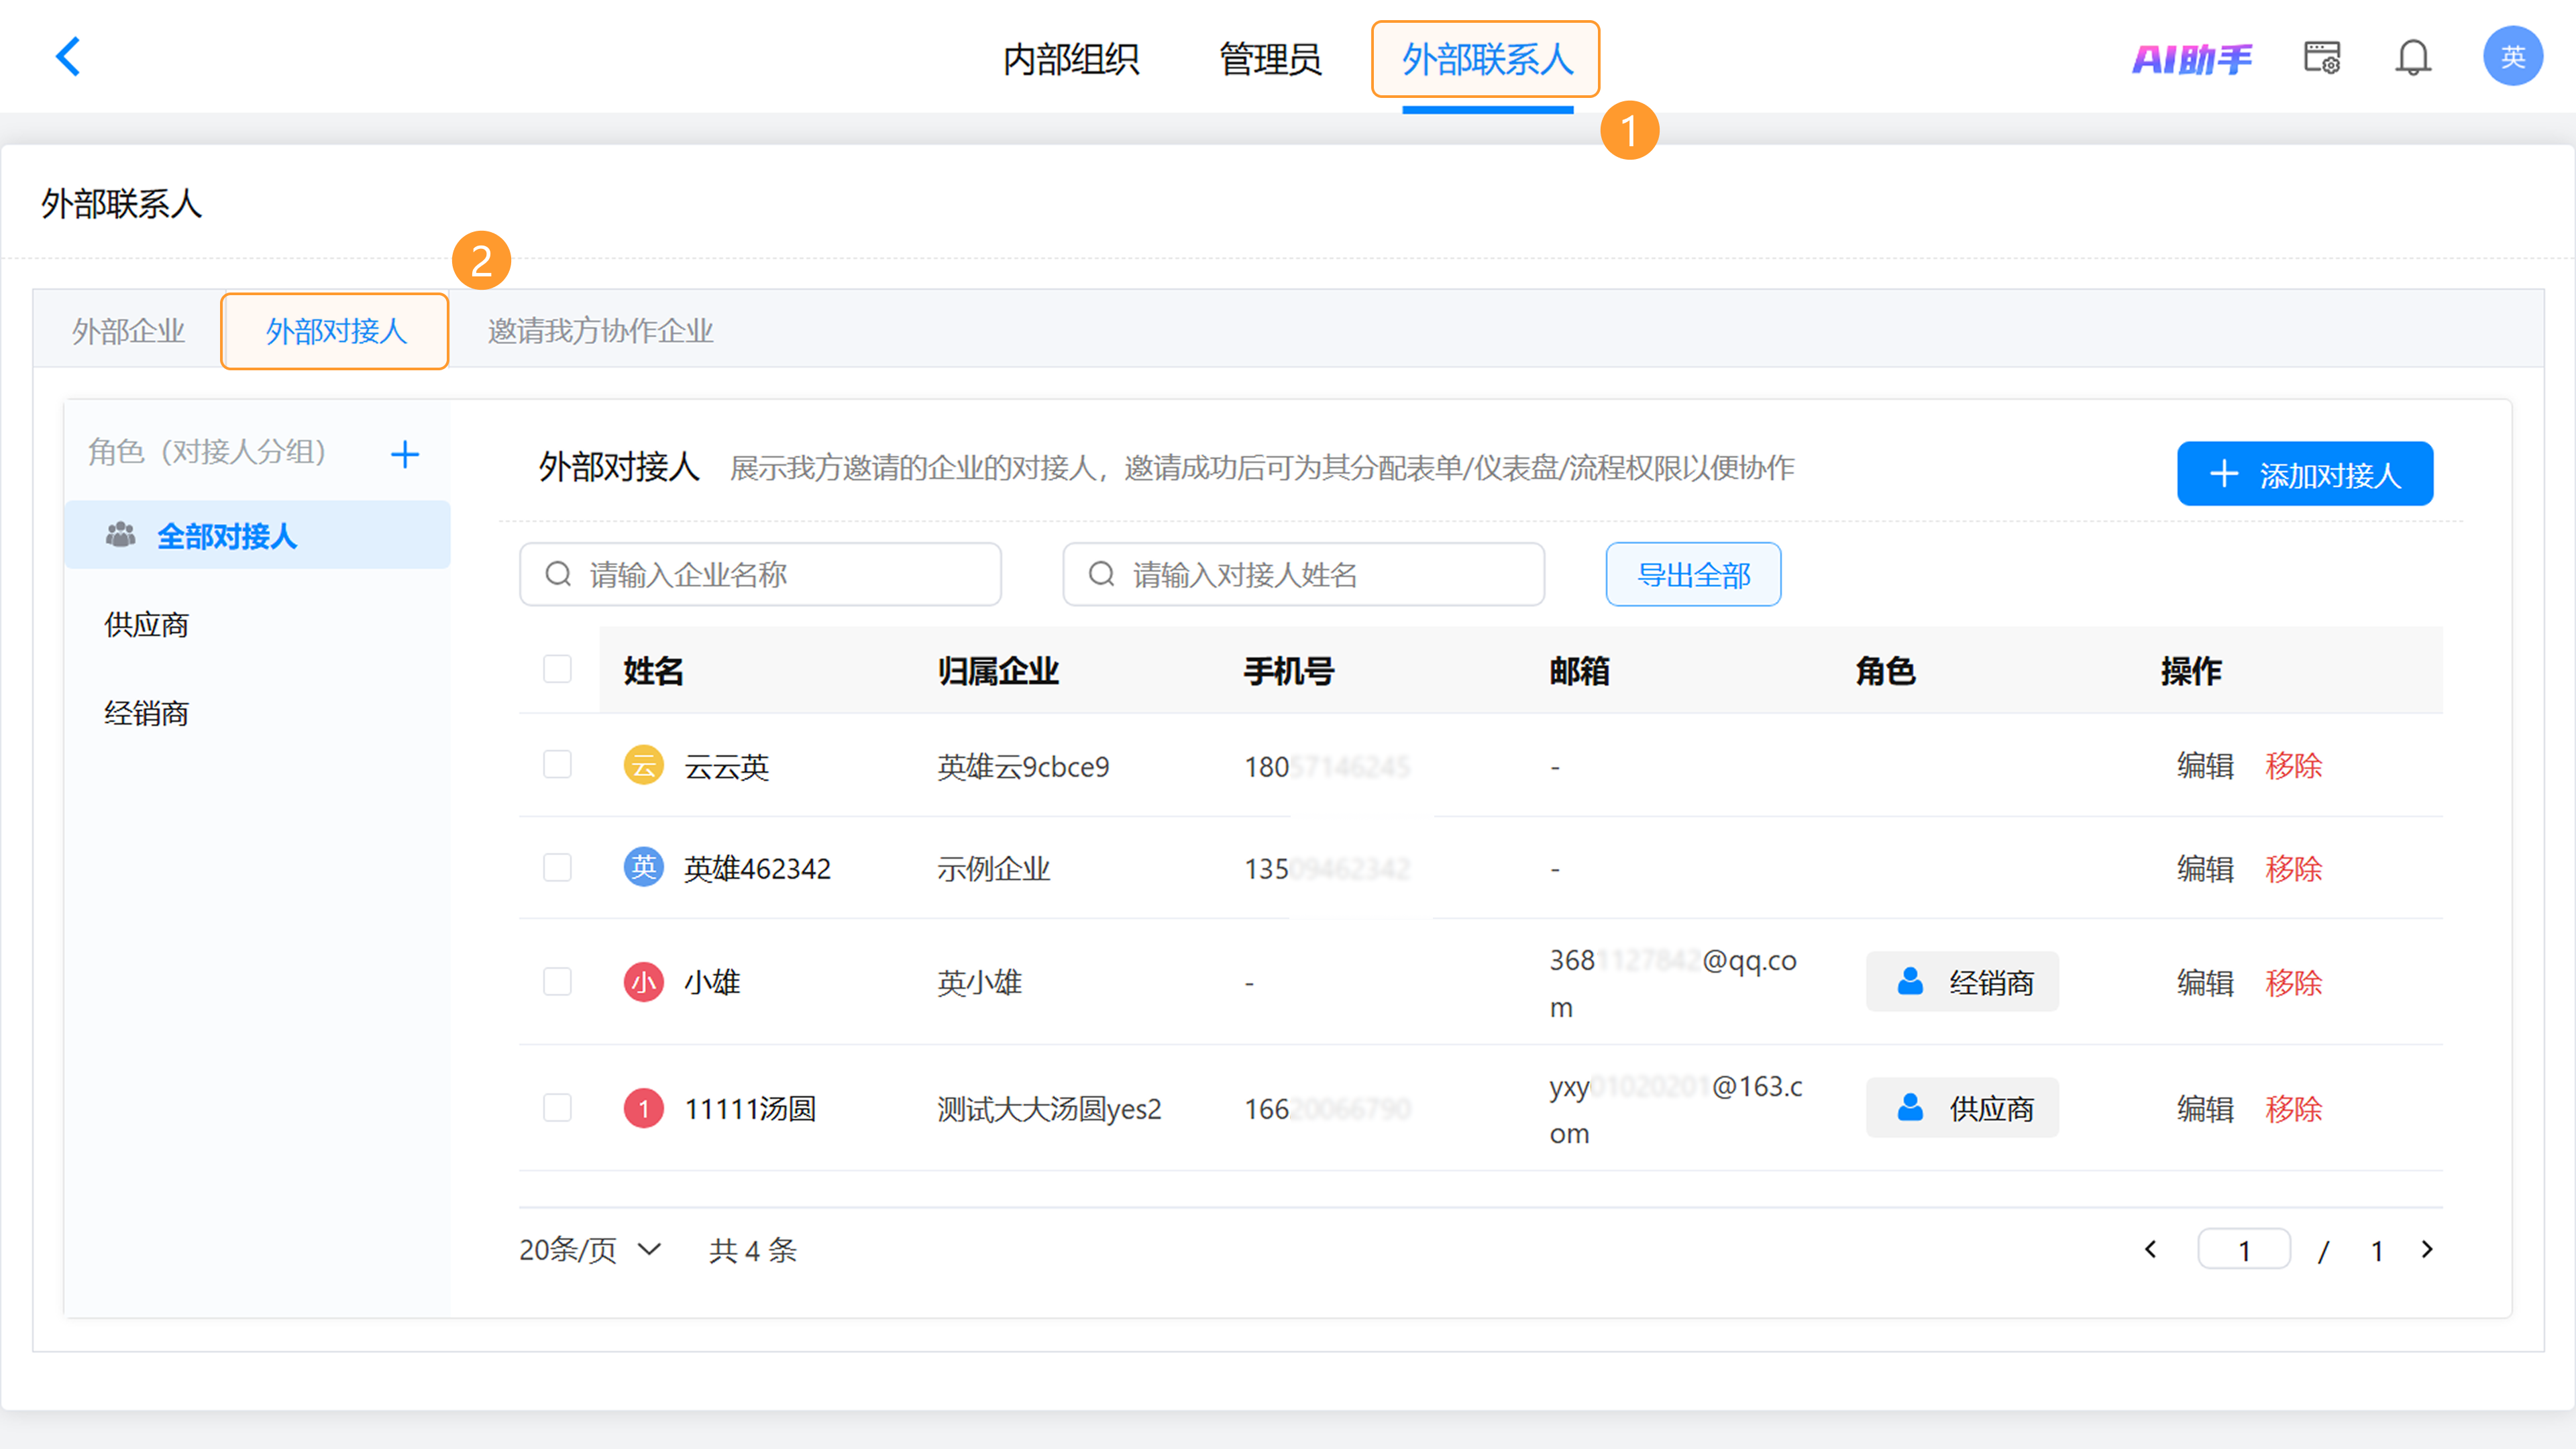
Task: Select 供应商 role in sidebar
Action: [x=146, y=625]
